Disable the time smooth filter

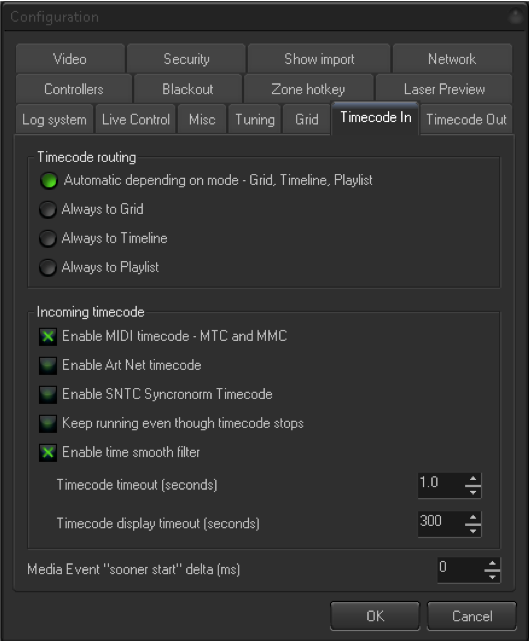click(48, 453)
